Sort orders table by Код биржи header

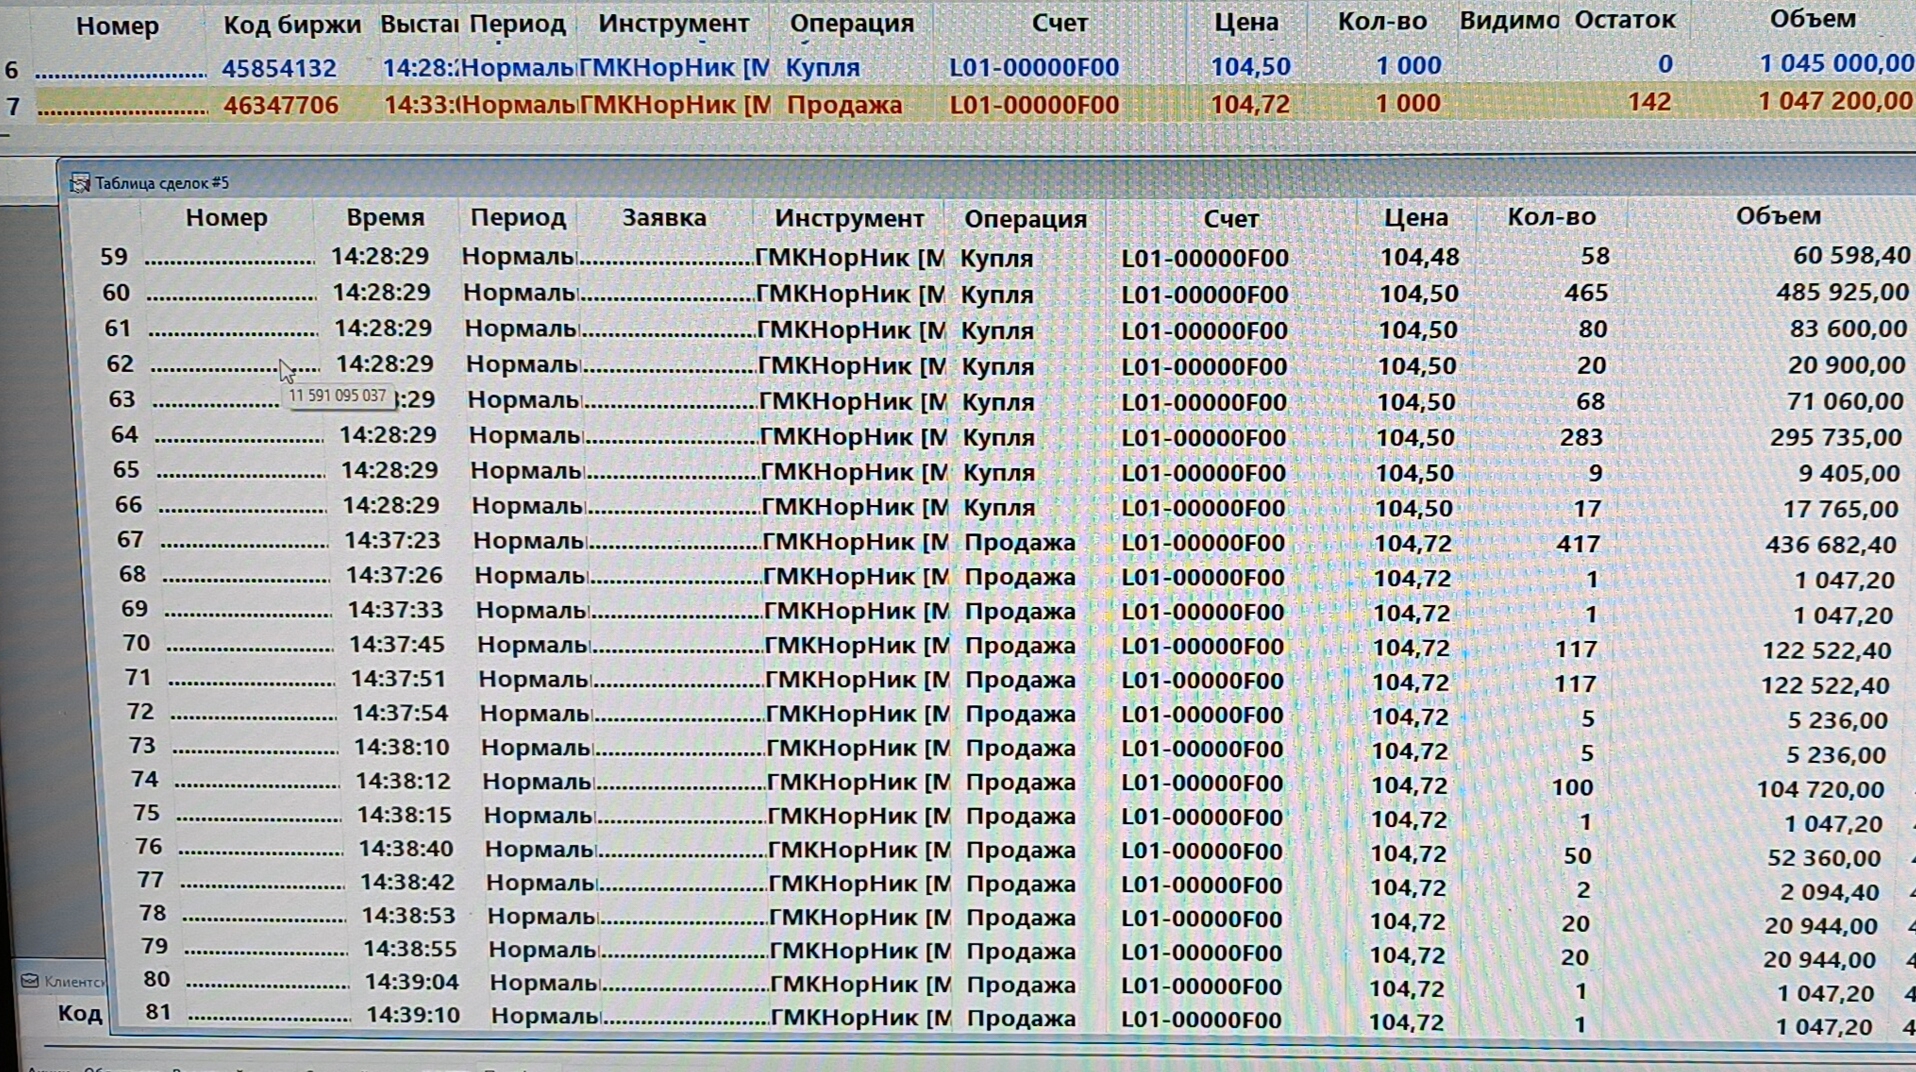point(292,25)
